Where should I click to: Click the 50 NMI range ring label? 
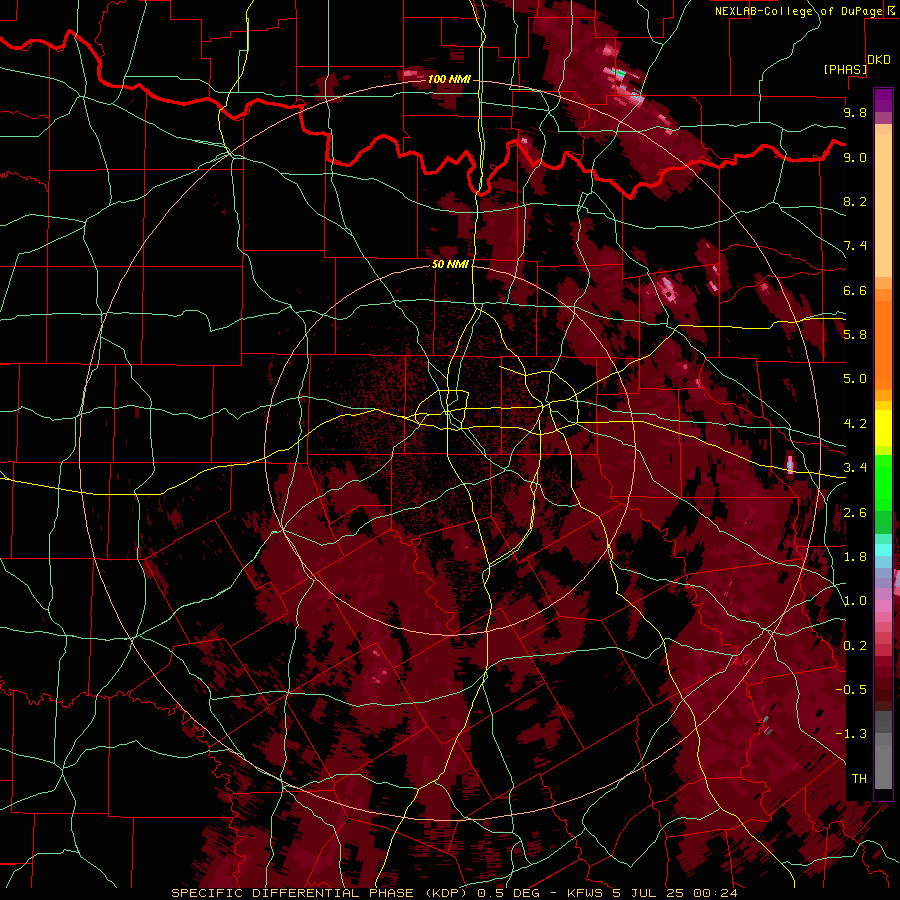pyautogui.click(x=450, y=264)
